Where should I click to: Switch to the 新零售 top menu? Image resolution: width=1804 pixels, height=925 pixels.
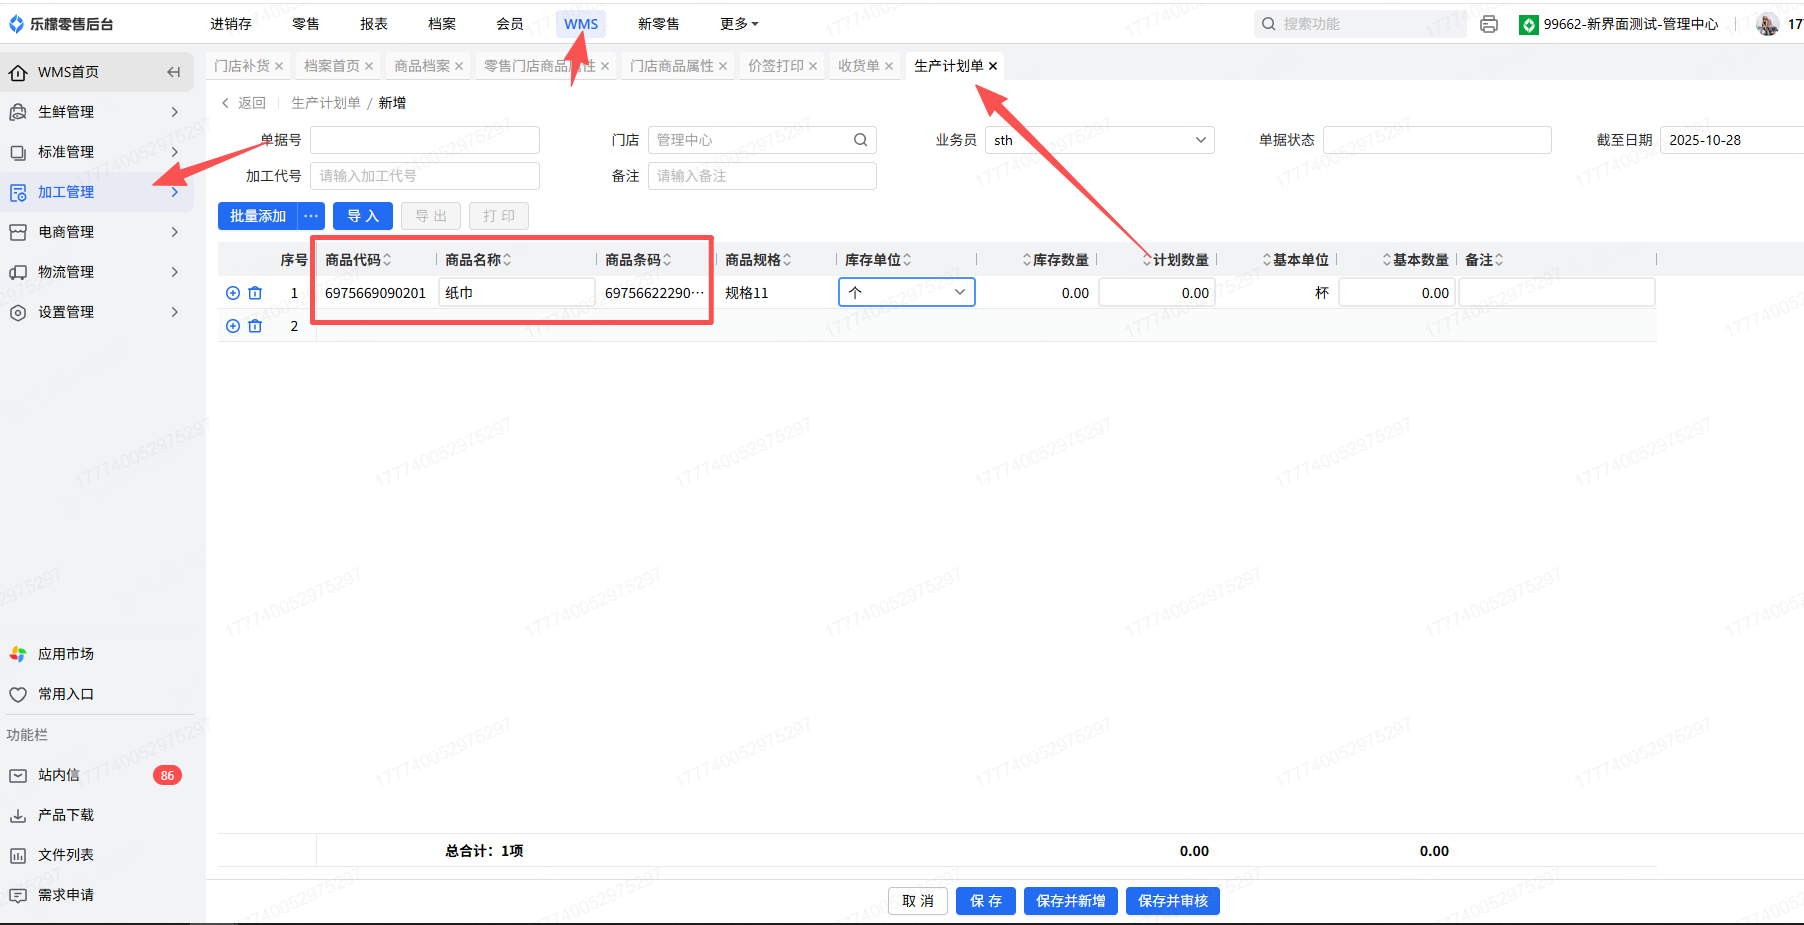pos(659,24)
